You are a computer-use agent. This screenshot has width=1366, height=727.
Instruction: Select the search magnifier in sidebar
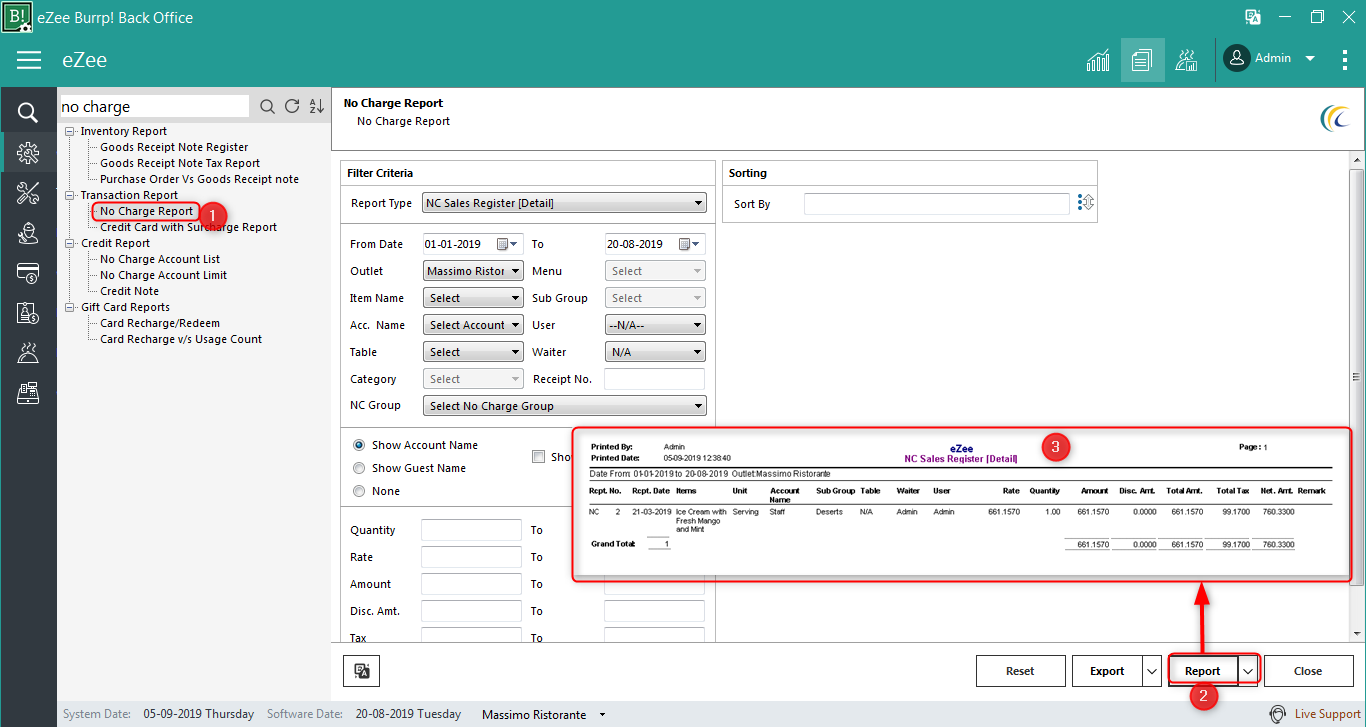28,112
